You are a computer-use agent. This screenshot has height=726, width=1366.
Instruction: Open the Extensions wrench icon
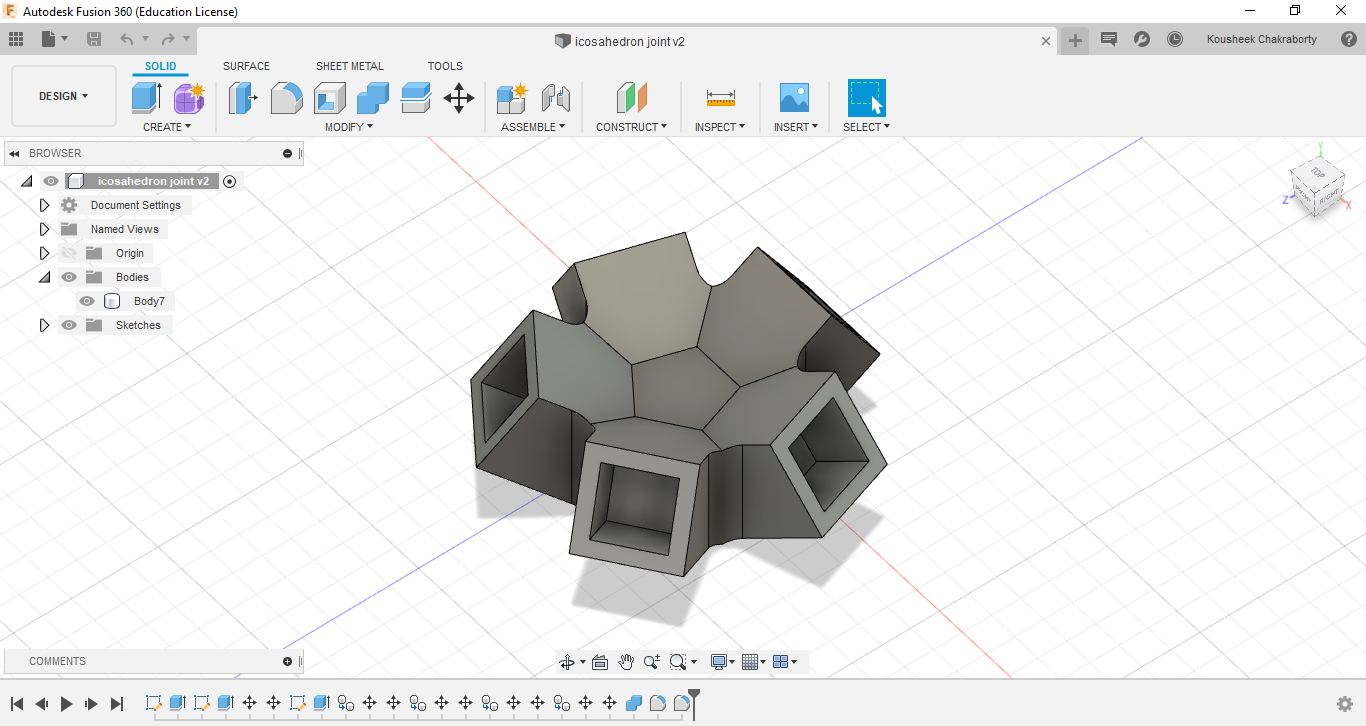tap(1142, 39)
